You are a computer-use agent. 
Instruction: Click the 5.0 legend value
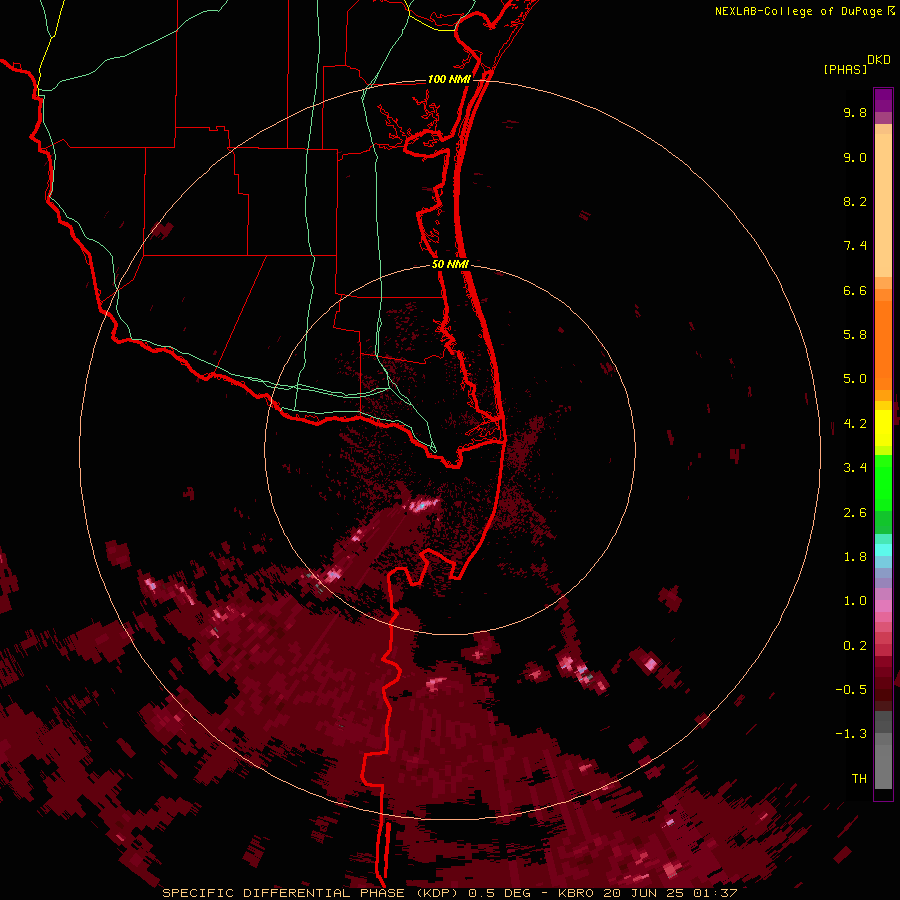tap(855, 379)
